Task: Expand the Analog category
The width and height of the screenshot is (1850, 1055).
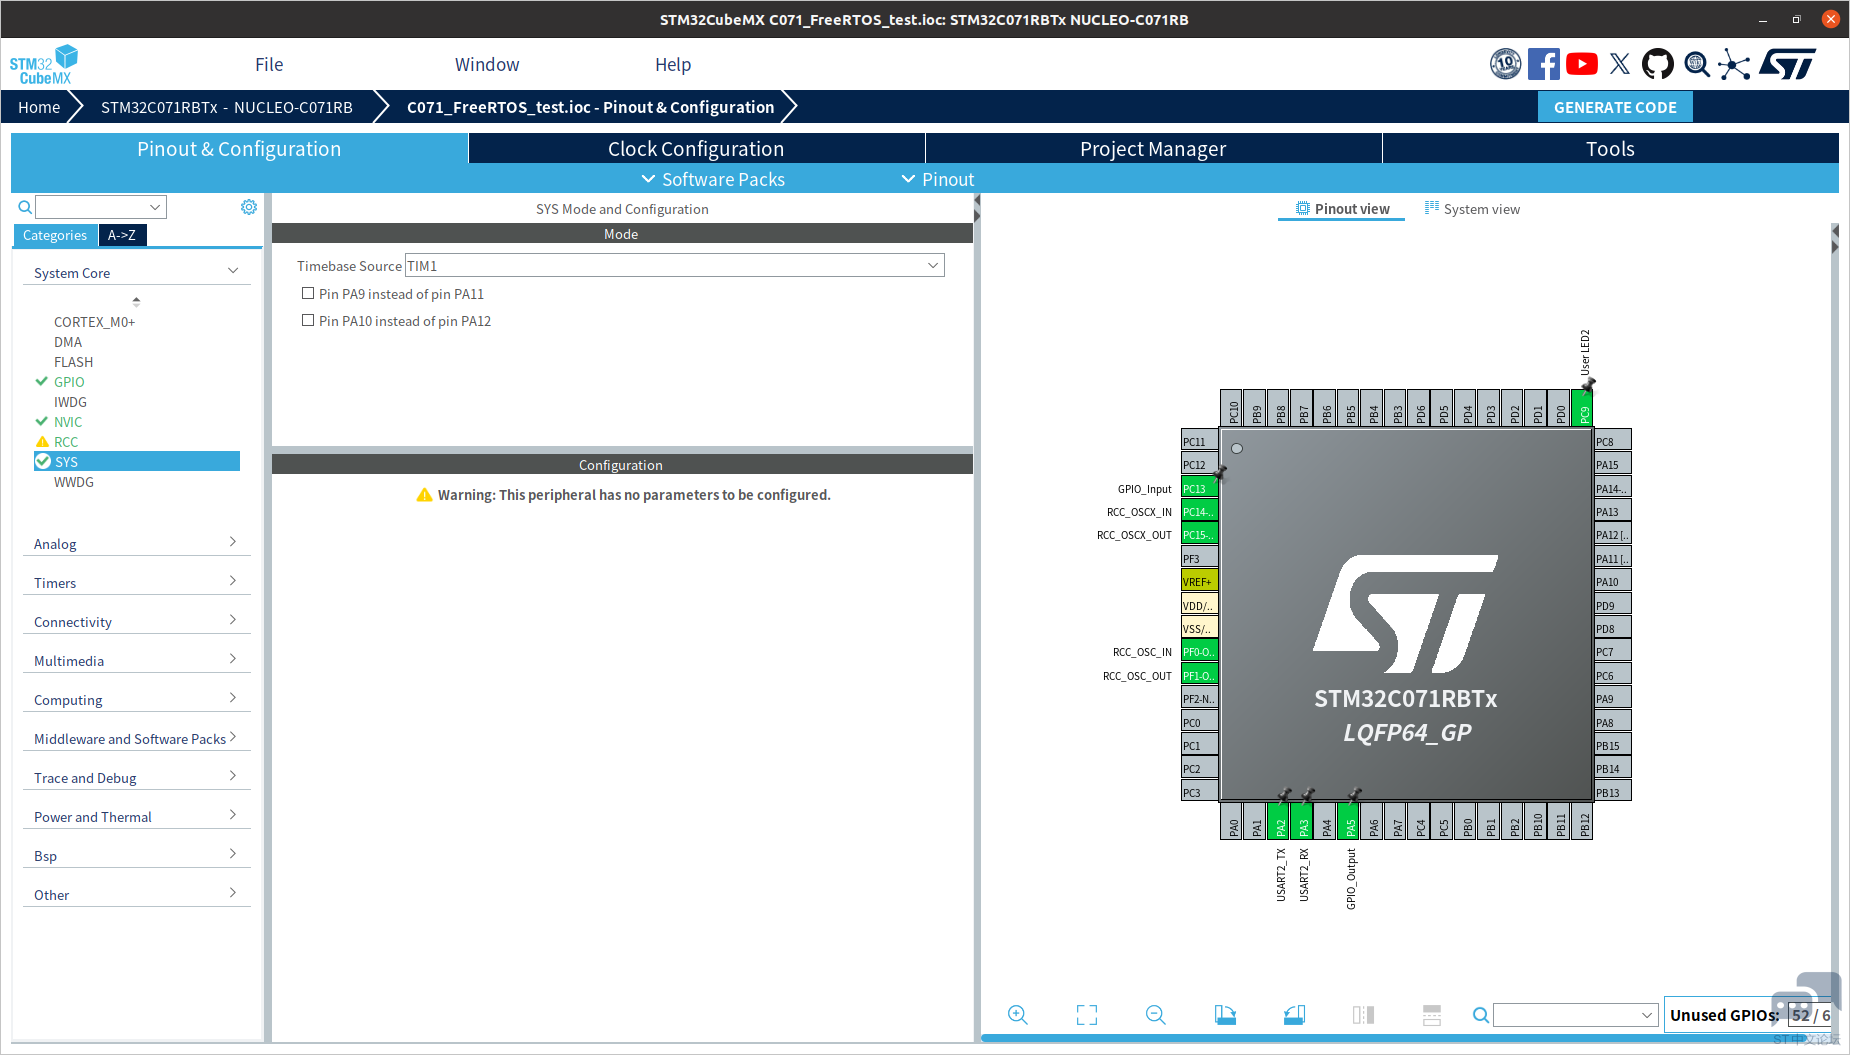Action: tap(136, 543)
